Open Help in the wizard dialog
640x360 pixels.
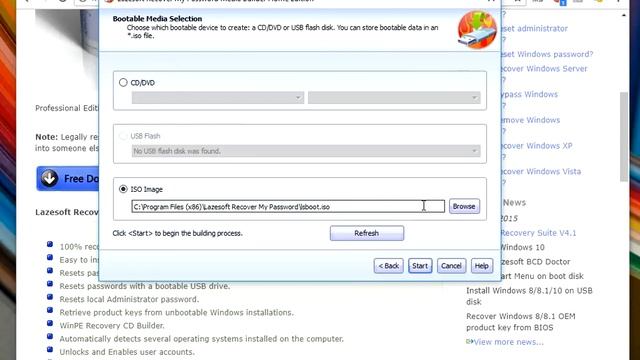pyautogui.click(x=482, y=266)
